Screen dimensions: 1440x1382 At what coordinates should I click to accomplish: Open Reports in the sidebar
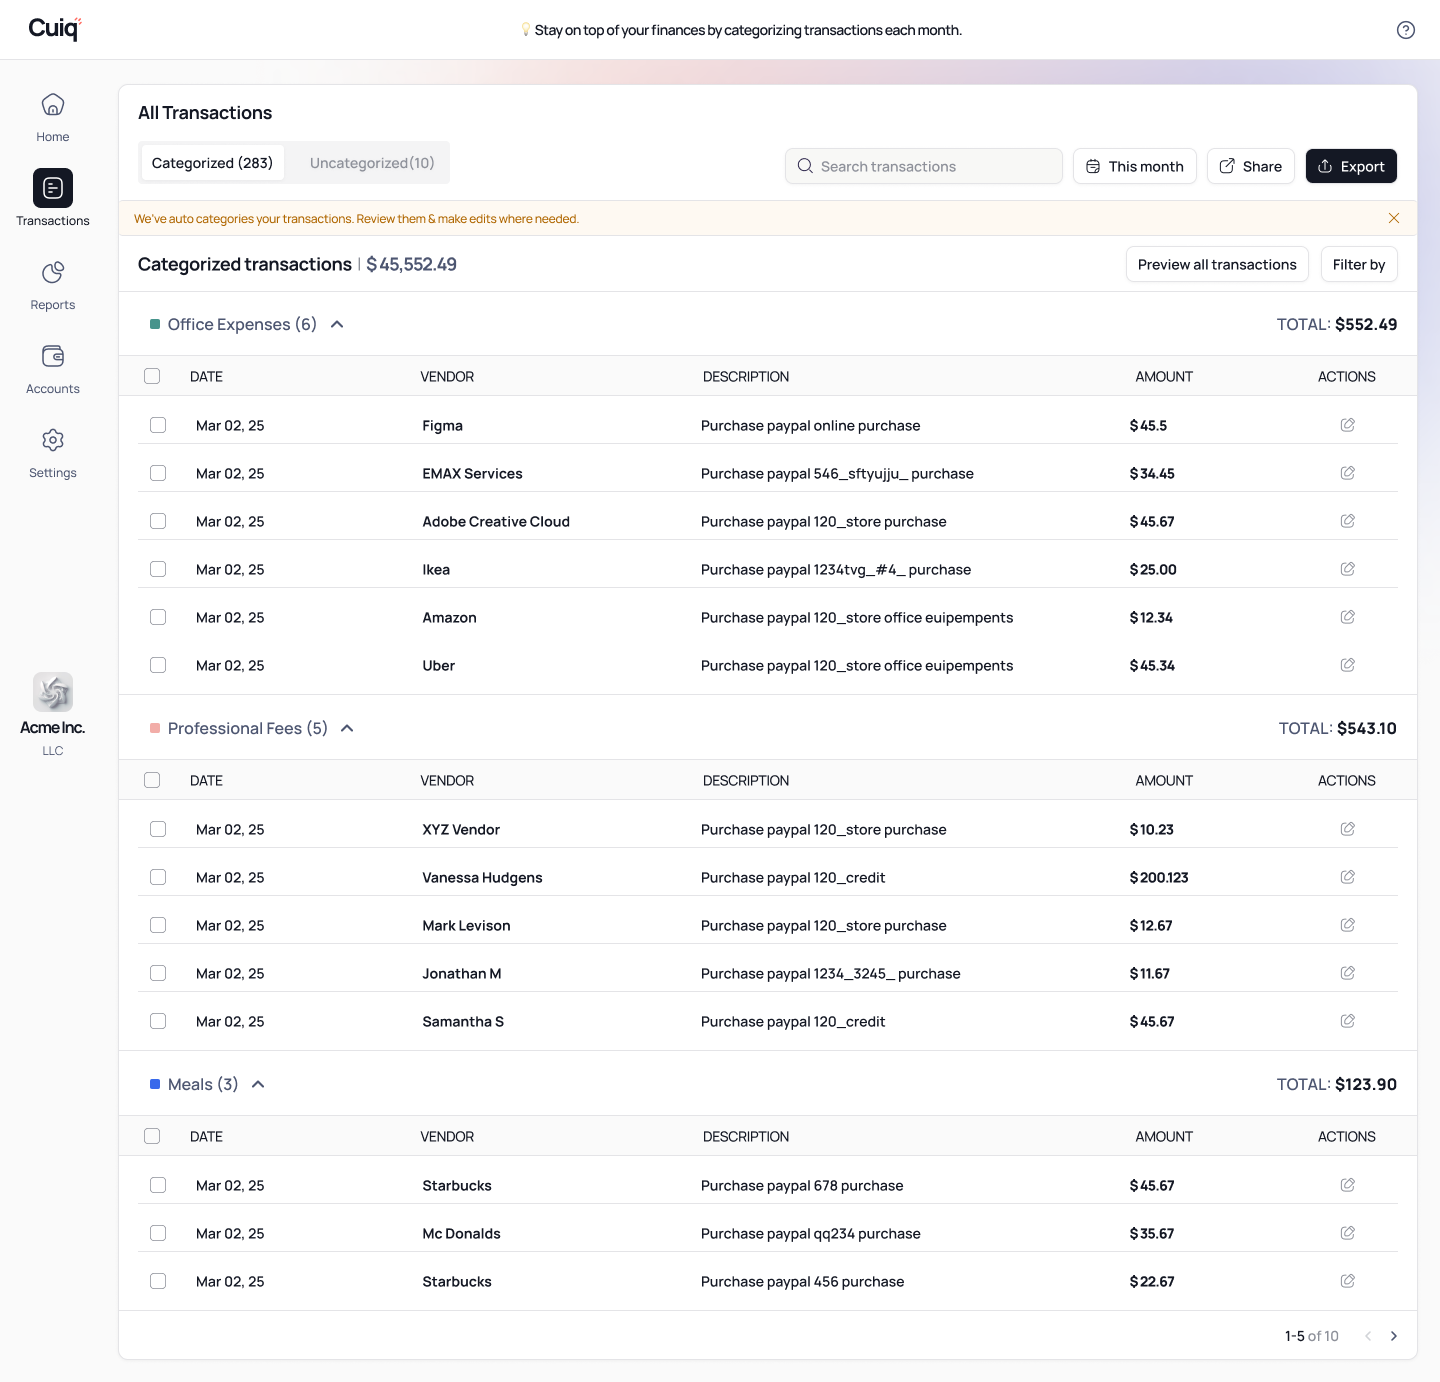(53, 285)
